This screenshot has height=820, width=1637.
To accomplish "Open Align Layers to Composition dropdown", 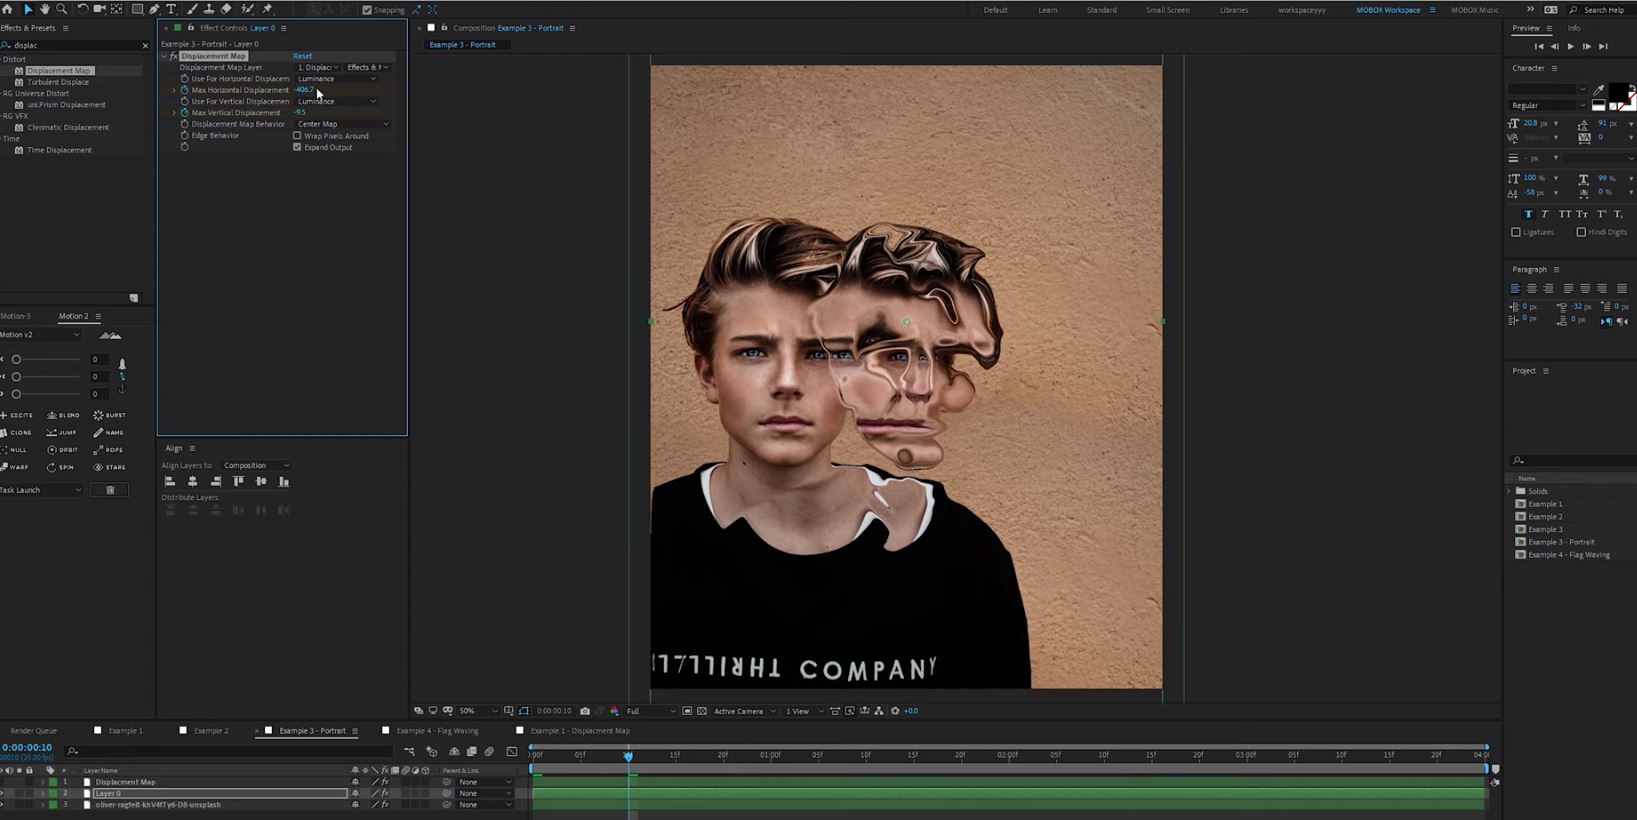I will (x=256, y=465).
